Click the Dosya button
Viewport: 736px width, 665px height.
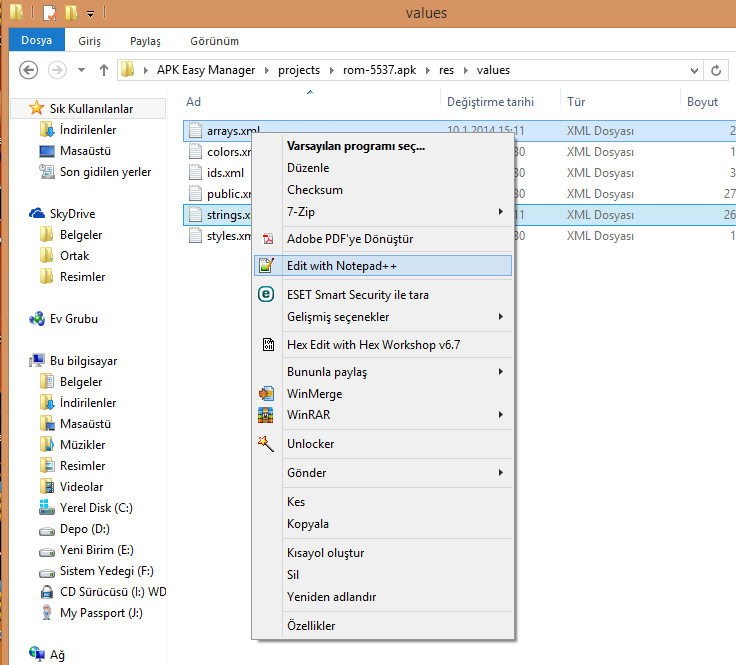pos(37,41)
